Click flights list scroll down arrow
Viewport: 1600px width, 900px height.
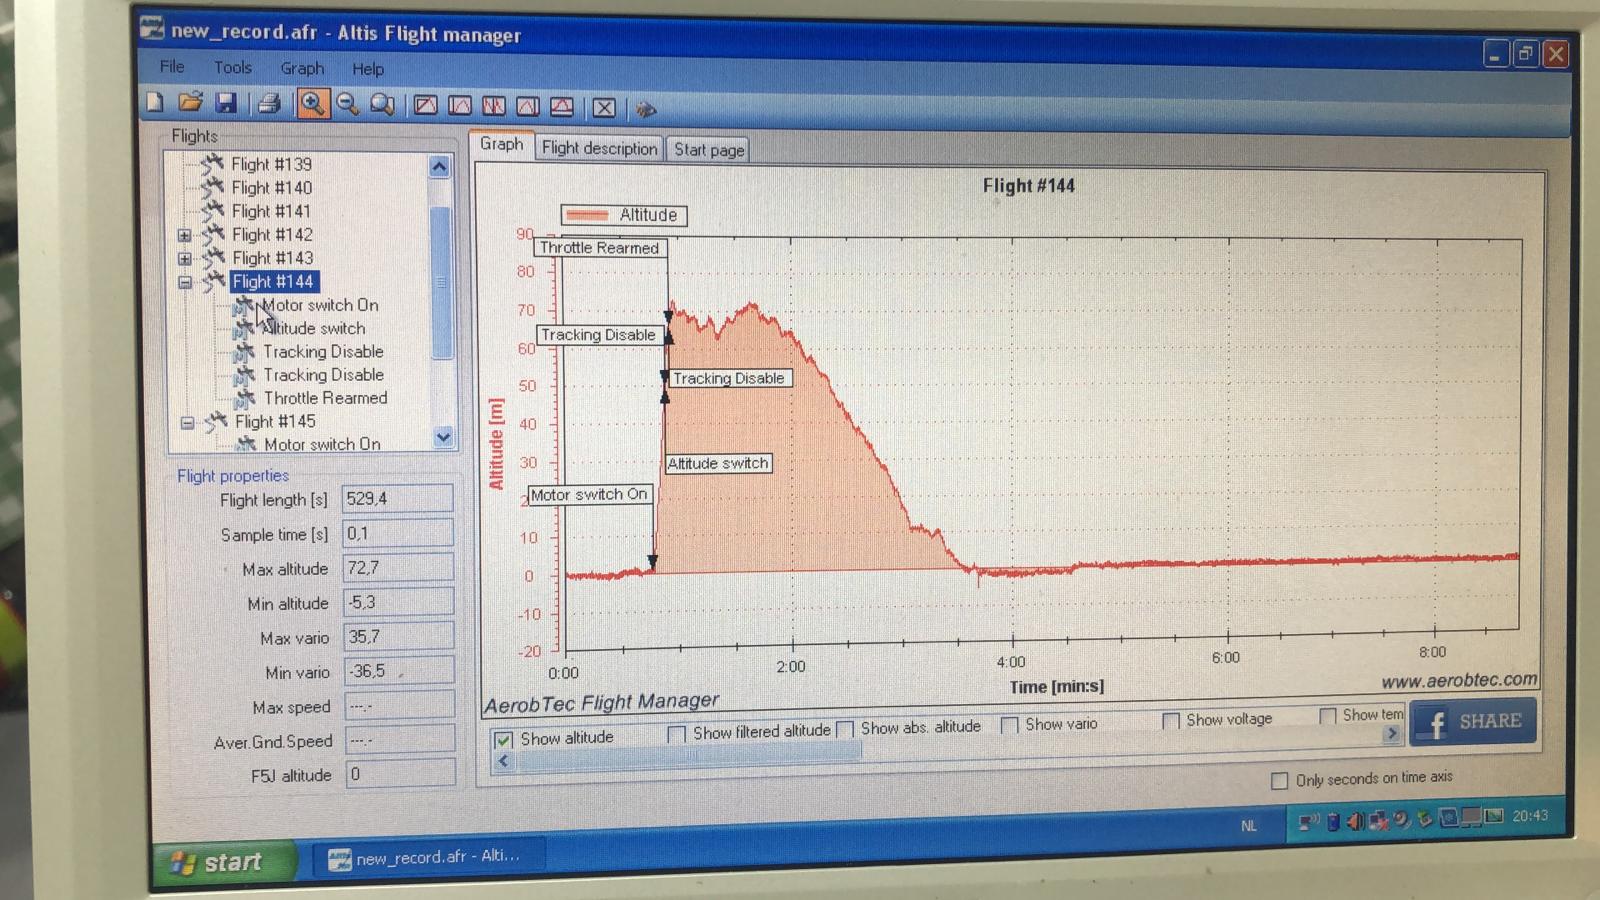click(443, 436)
